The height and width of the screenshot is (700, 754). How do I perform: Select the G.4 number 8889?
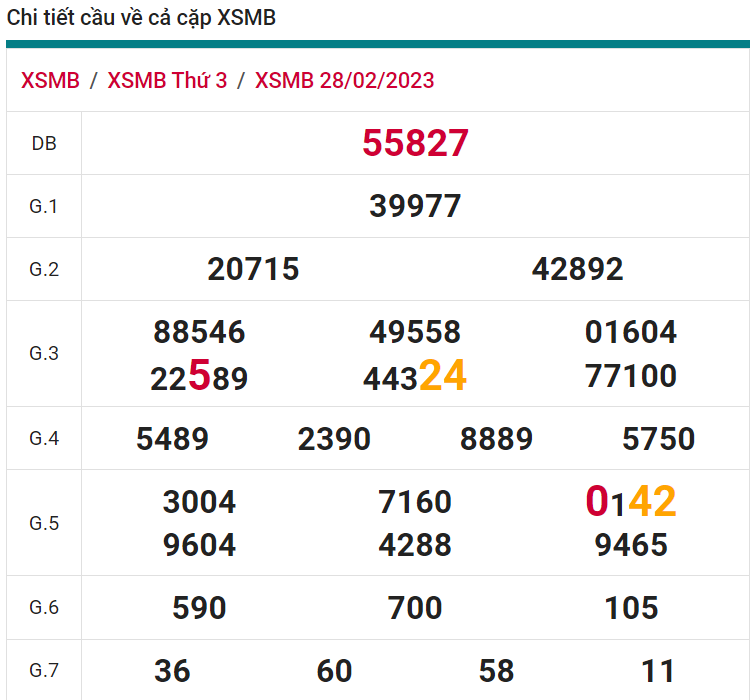click(496, 439)
